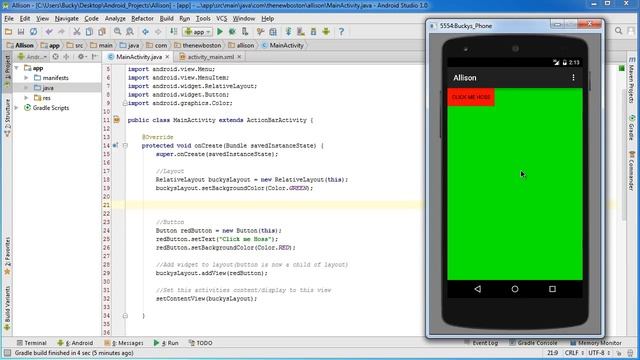The image size is (640, 360).
Task: Click the Sync Project with Gradle icon
Action: (289, 31)
